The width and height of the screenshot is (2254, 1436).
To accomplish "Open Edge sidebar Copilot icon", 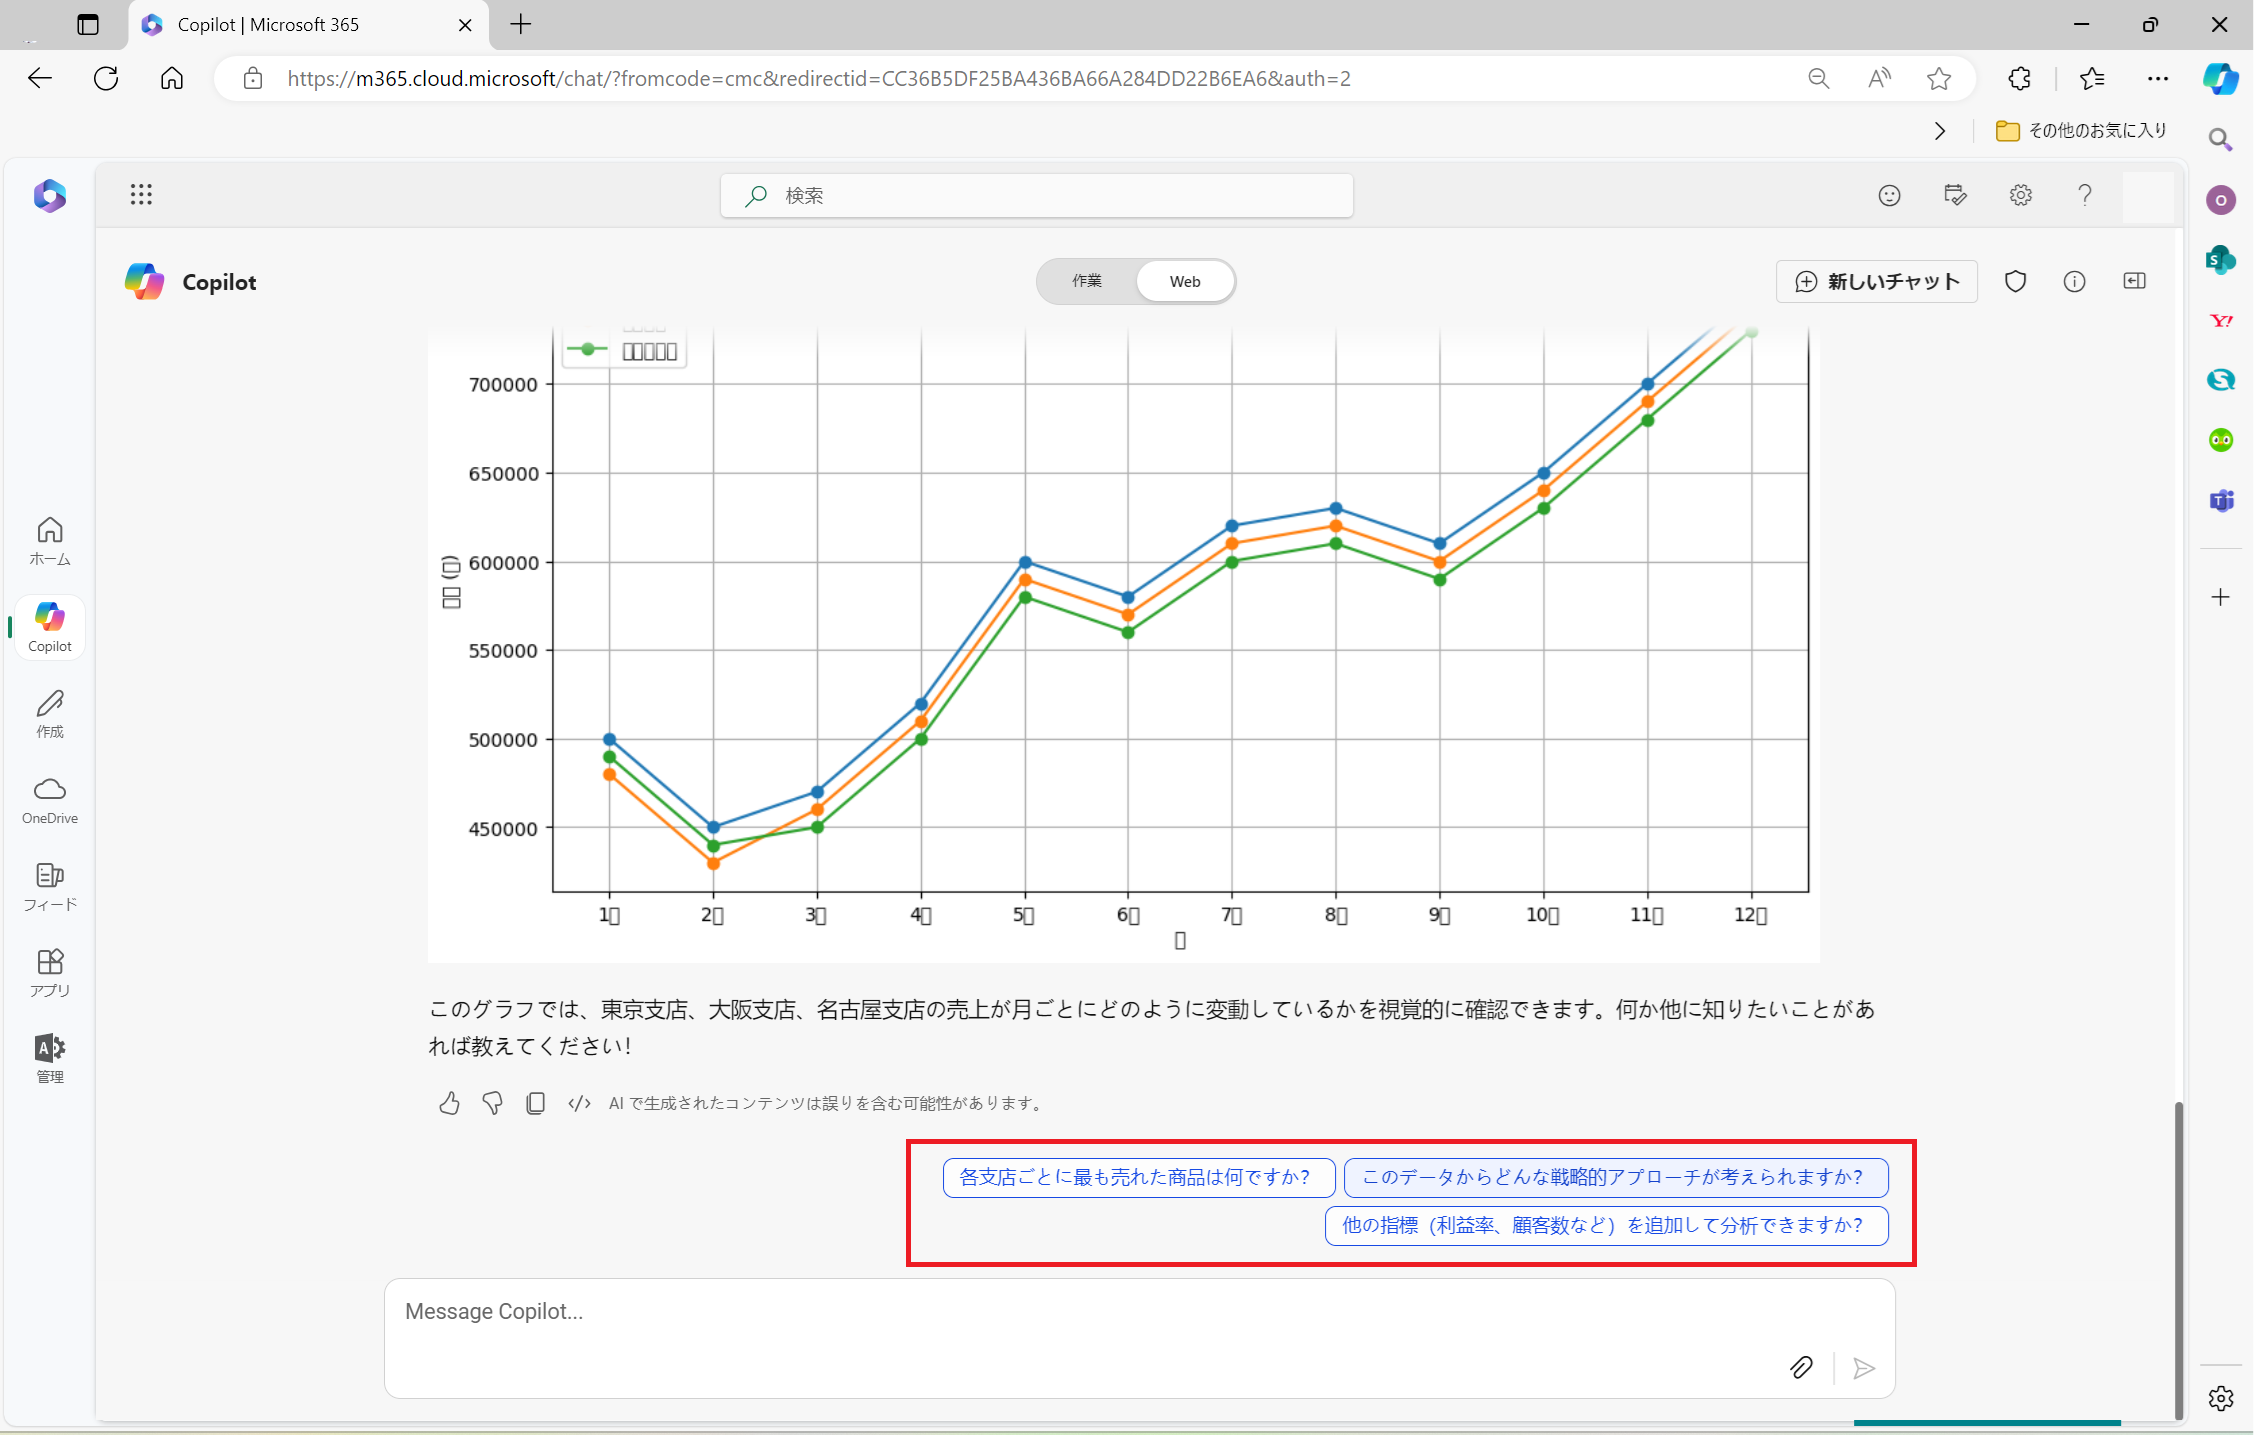I will [2220, 78].
